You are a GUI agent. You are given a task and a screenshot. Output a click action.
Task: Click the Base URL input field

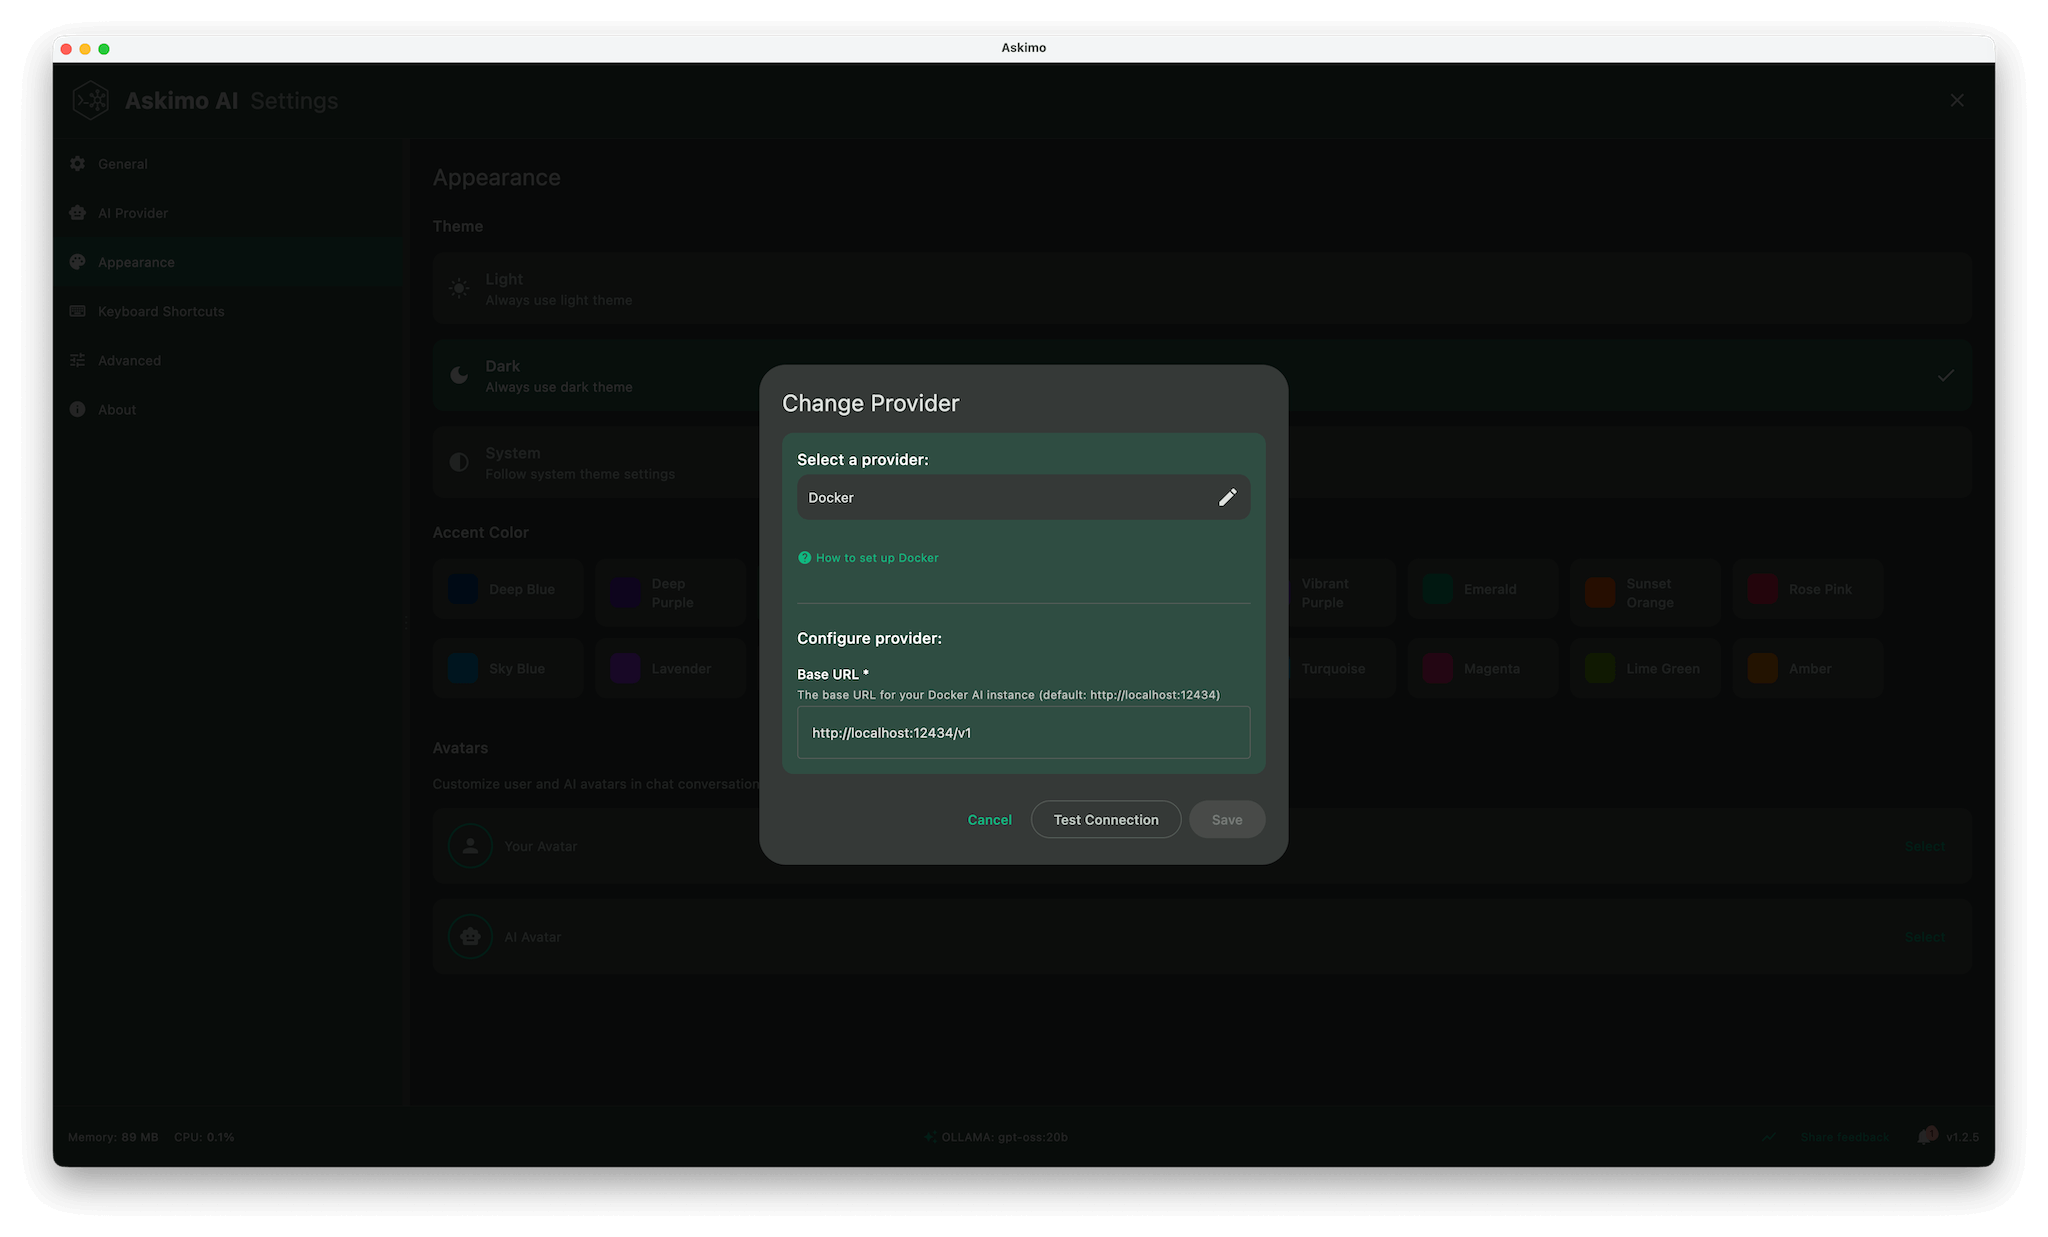[x=1022, y=732]
